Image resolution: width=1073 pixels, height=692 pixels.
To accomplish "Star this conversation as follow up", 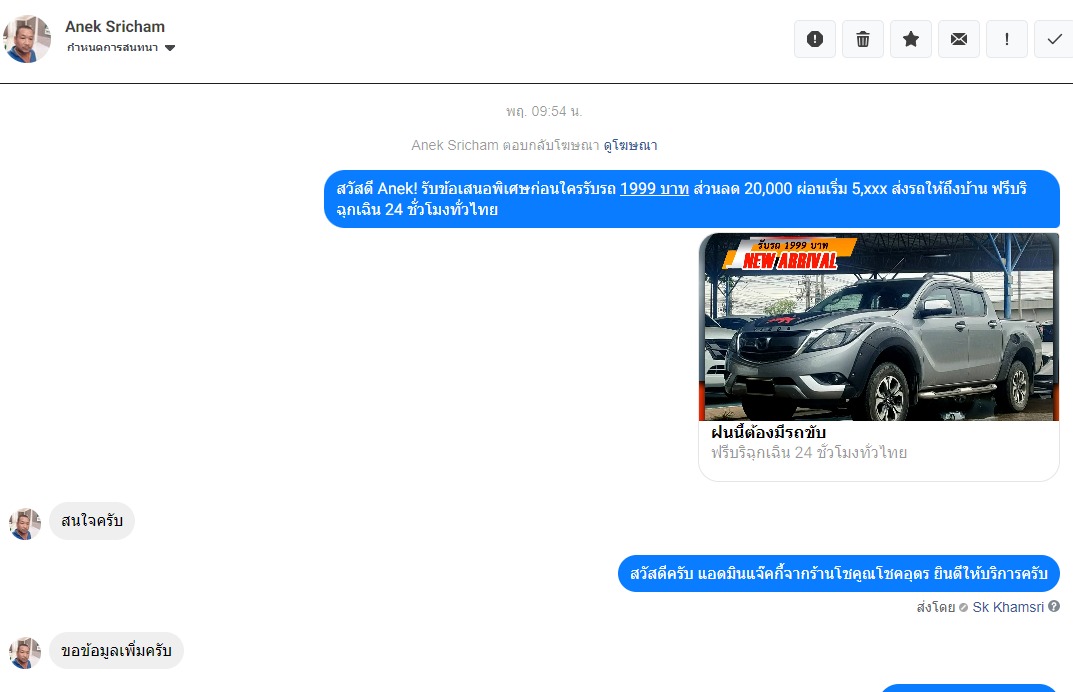I will 910,39.
